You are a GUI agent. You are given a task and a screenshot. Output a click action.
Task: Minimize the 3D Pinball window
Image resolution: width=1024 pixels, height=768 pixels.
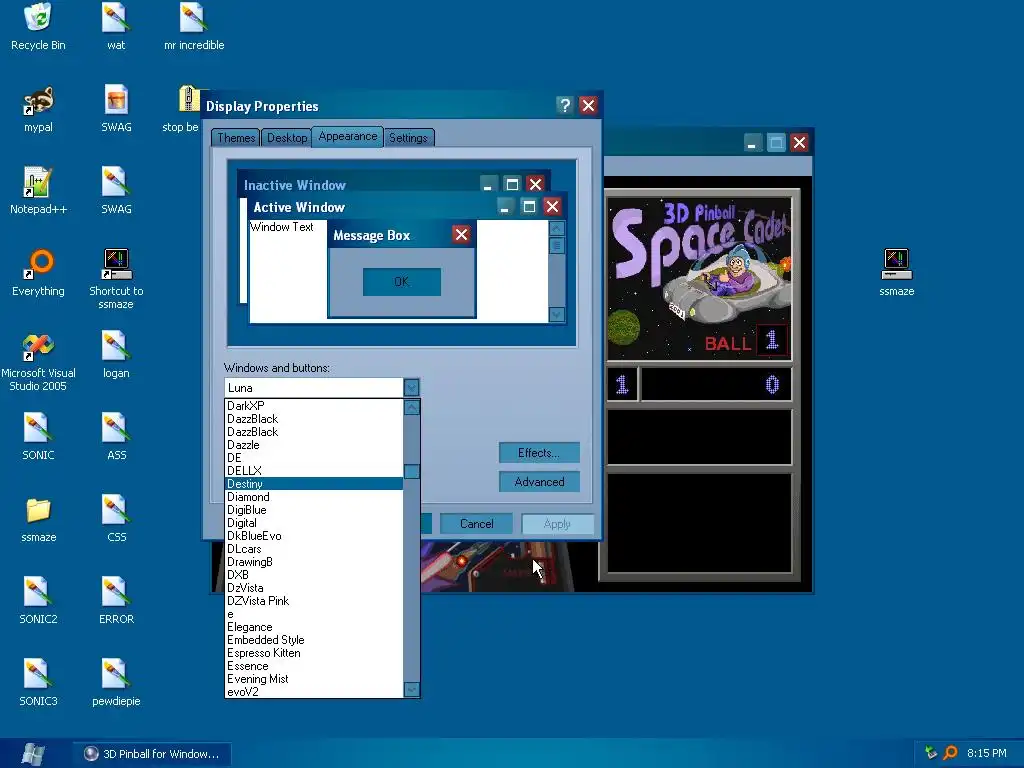tap(752, 142)
